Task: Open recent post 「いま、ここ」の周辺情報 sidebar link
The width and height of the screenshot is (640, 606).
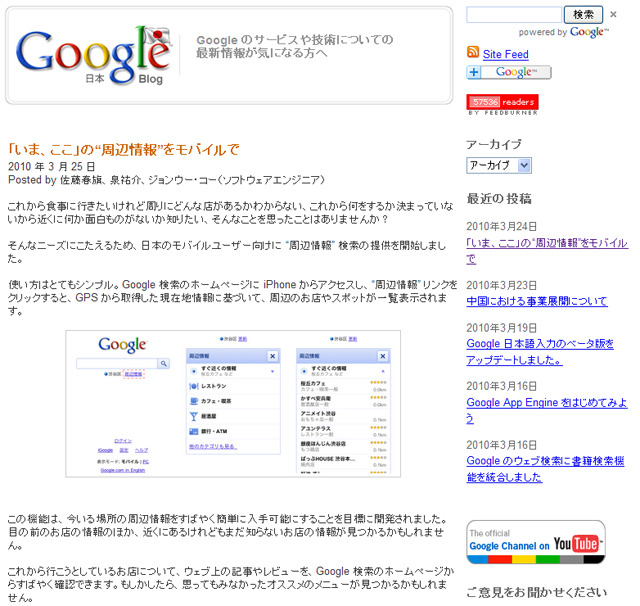Action: pos(547,251)
